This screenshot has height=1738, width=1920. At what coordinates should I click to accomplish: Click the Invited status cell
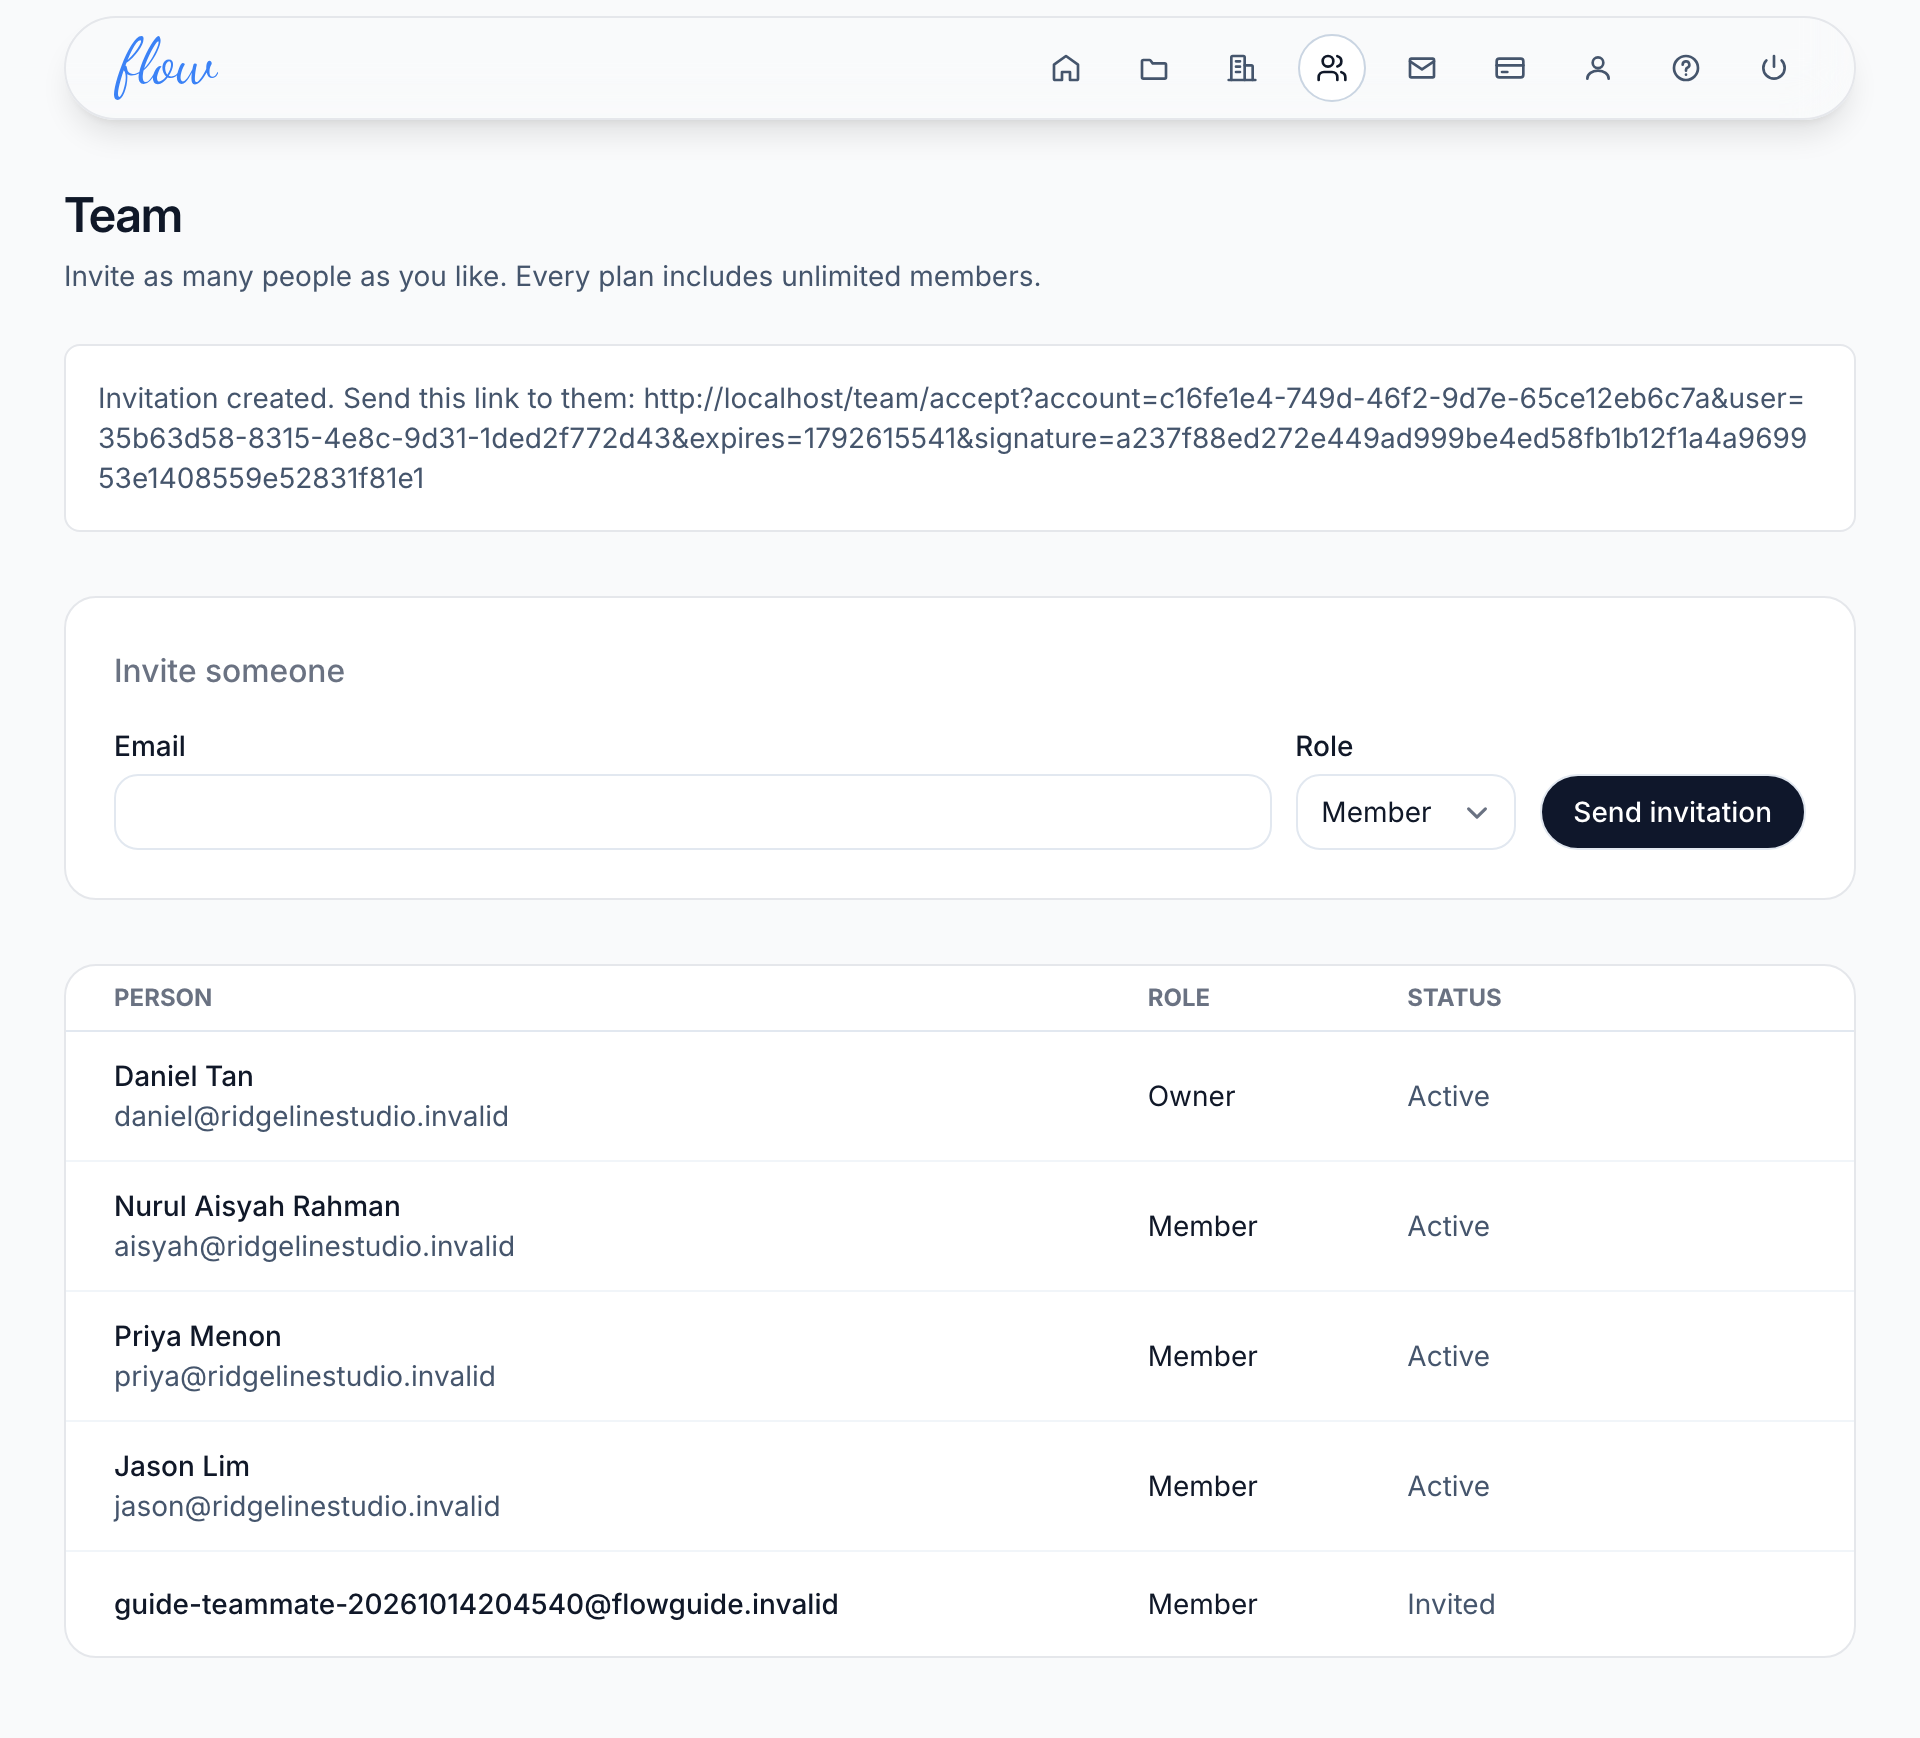tap(1451, 1604)
